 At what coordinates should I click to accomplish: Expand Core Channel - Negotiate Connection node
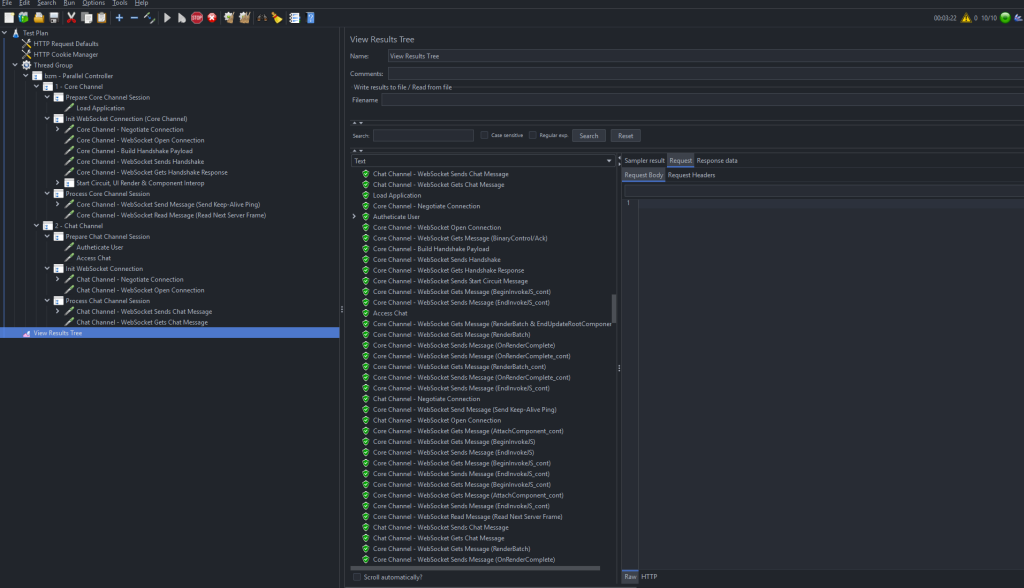pos(57,129)
